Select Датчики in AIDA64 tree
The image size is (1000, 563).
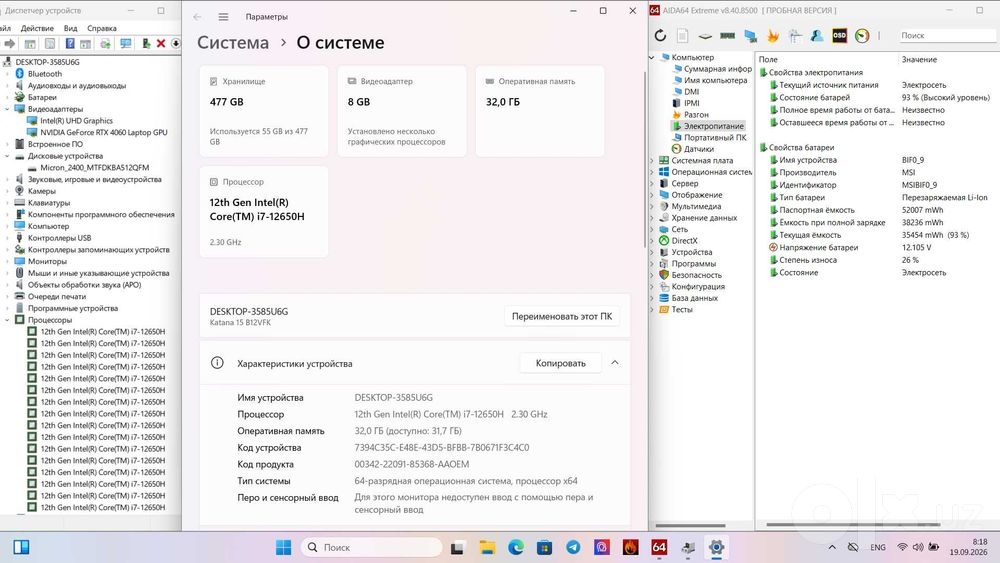coord(698,149)
